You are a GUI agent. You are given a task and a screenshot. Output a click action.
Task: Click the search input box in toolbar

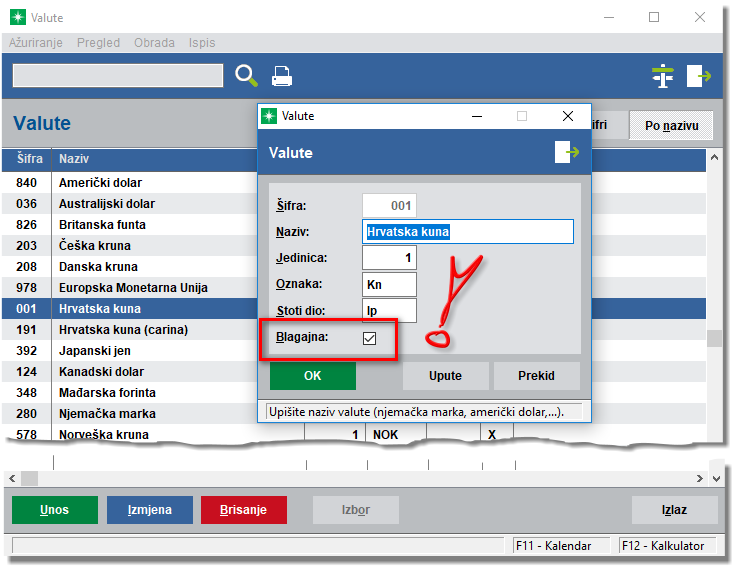(118, 75)
